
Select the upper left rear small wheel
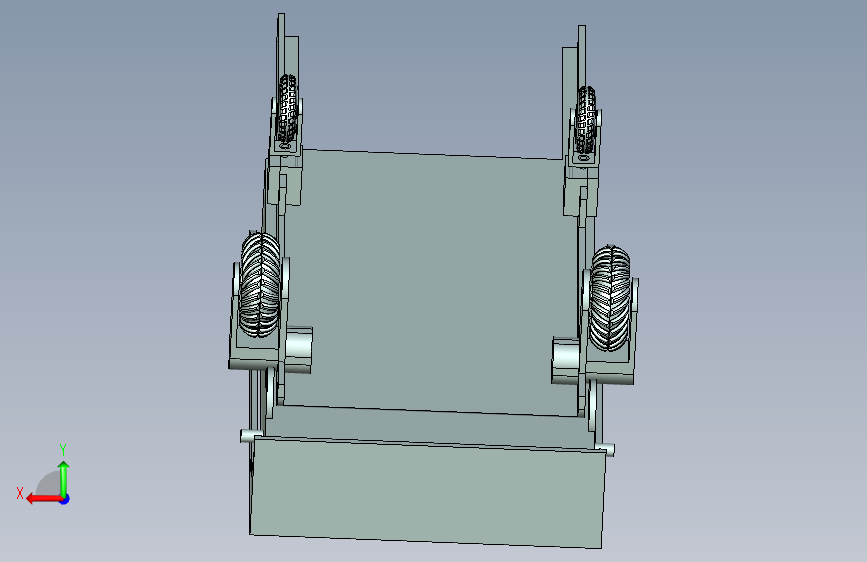coord(287,108)
